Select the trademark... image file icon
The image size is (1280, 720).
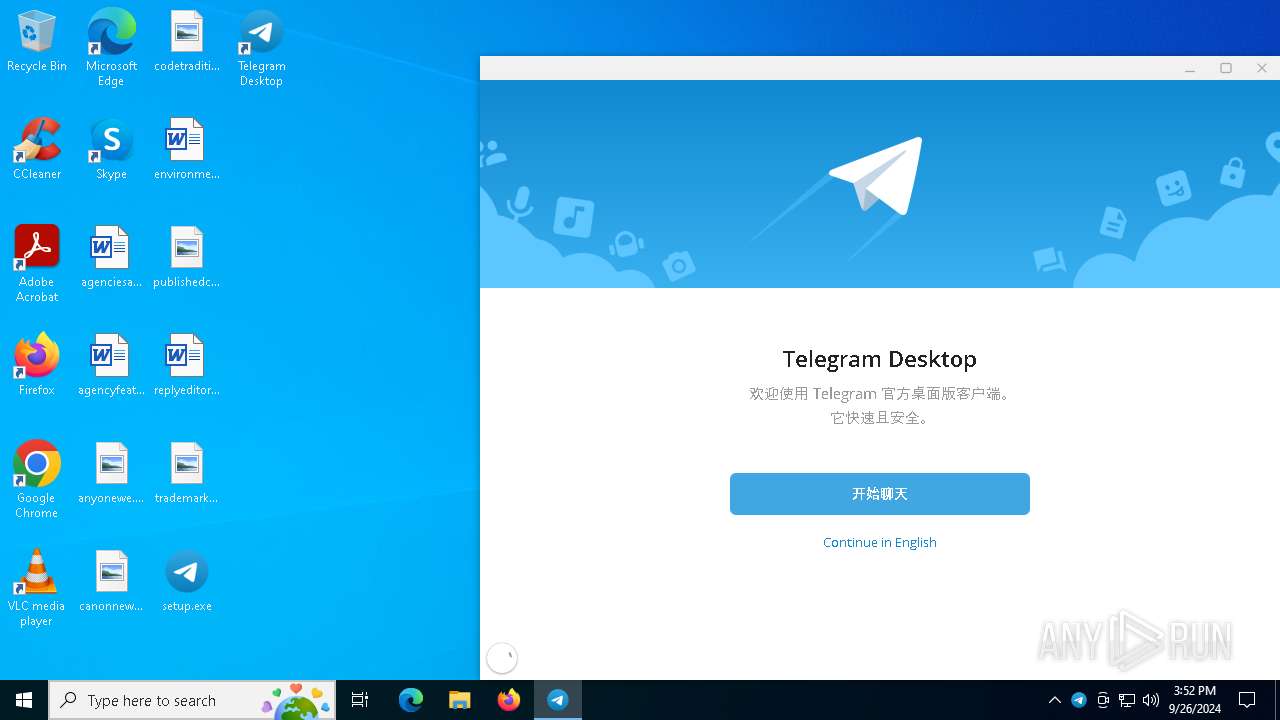[x=187, y=474]
